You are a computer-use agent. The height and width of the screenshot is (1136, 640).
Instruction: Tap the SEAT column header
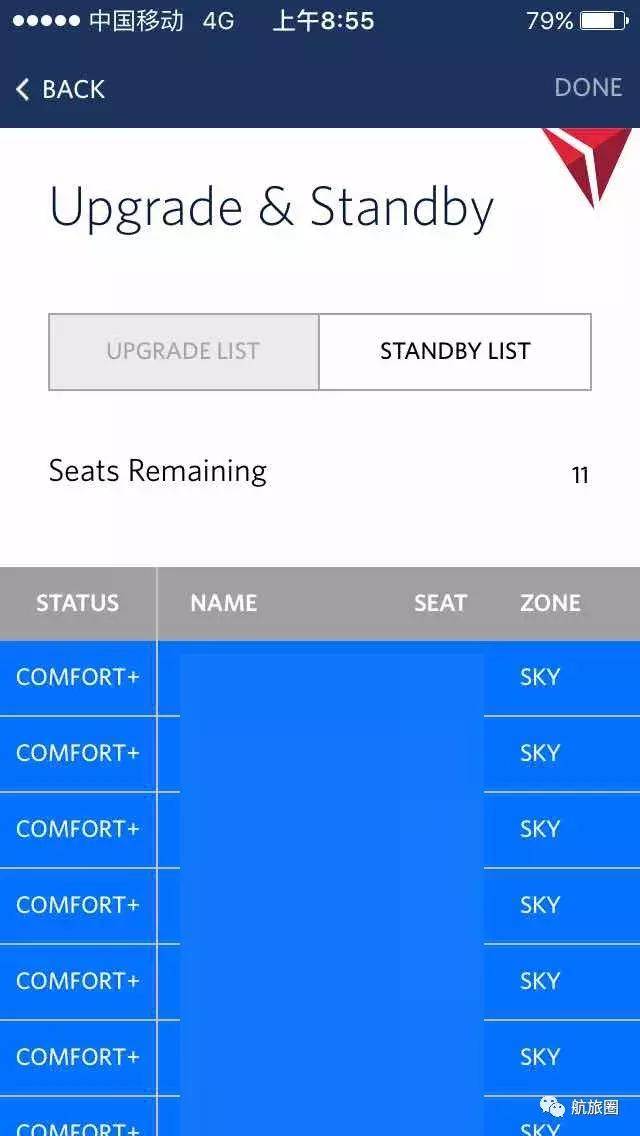coord(440,603)
